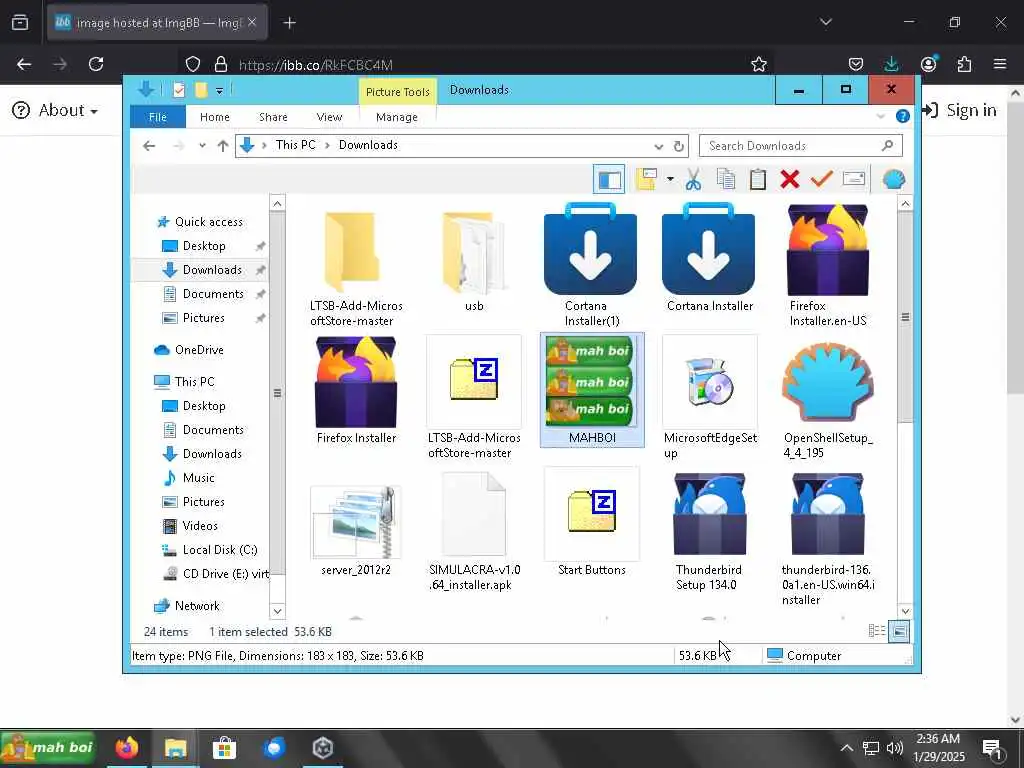
Task: Open the Home ribbon tab
Action: (x=215, y=117)
